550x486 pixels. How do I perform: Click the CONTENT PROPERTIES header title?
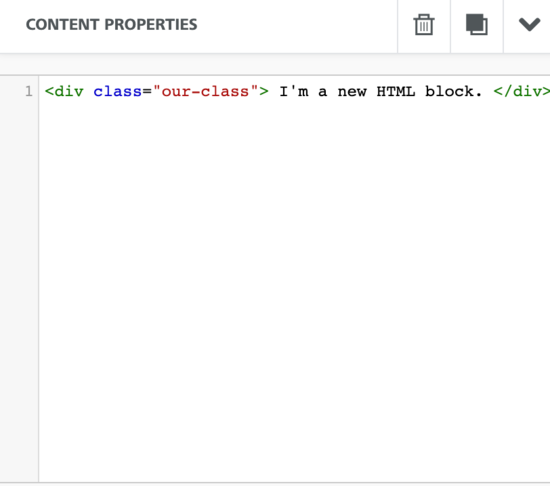click(112, 25)
